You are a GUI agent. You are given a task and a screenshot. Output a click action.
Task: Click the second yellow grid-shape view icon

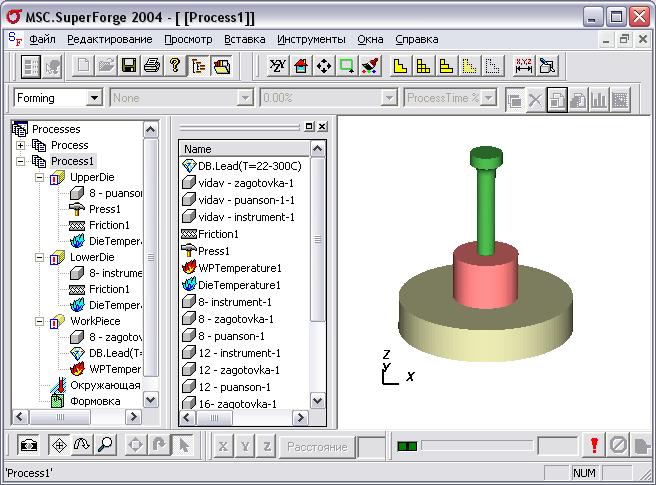pyautogui.click(x=423, y=66)
